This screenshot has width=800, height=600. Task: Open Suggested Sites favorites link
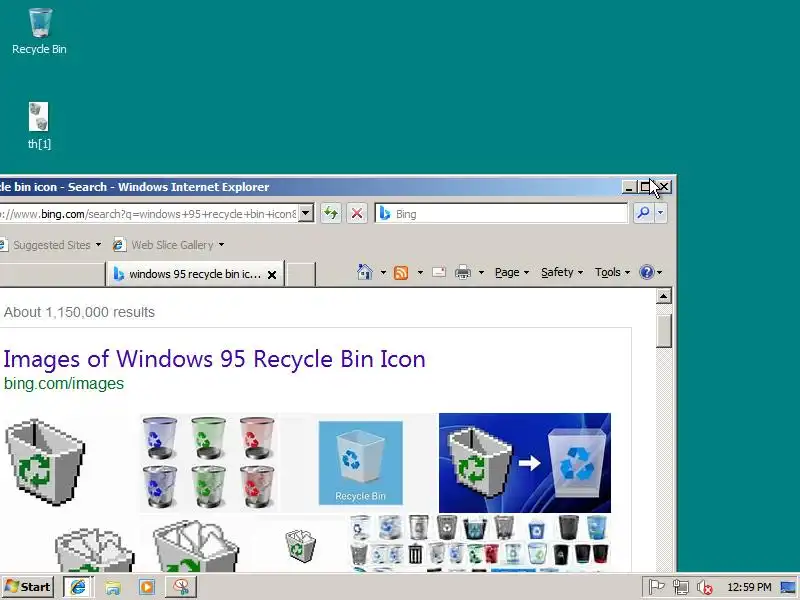point(52,245)
